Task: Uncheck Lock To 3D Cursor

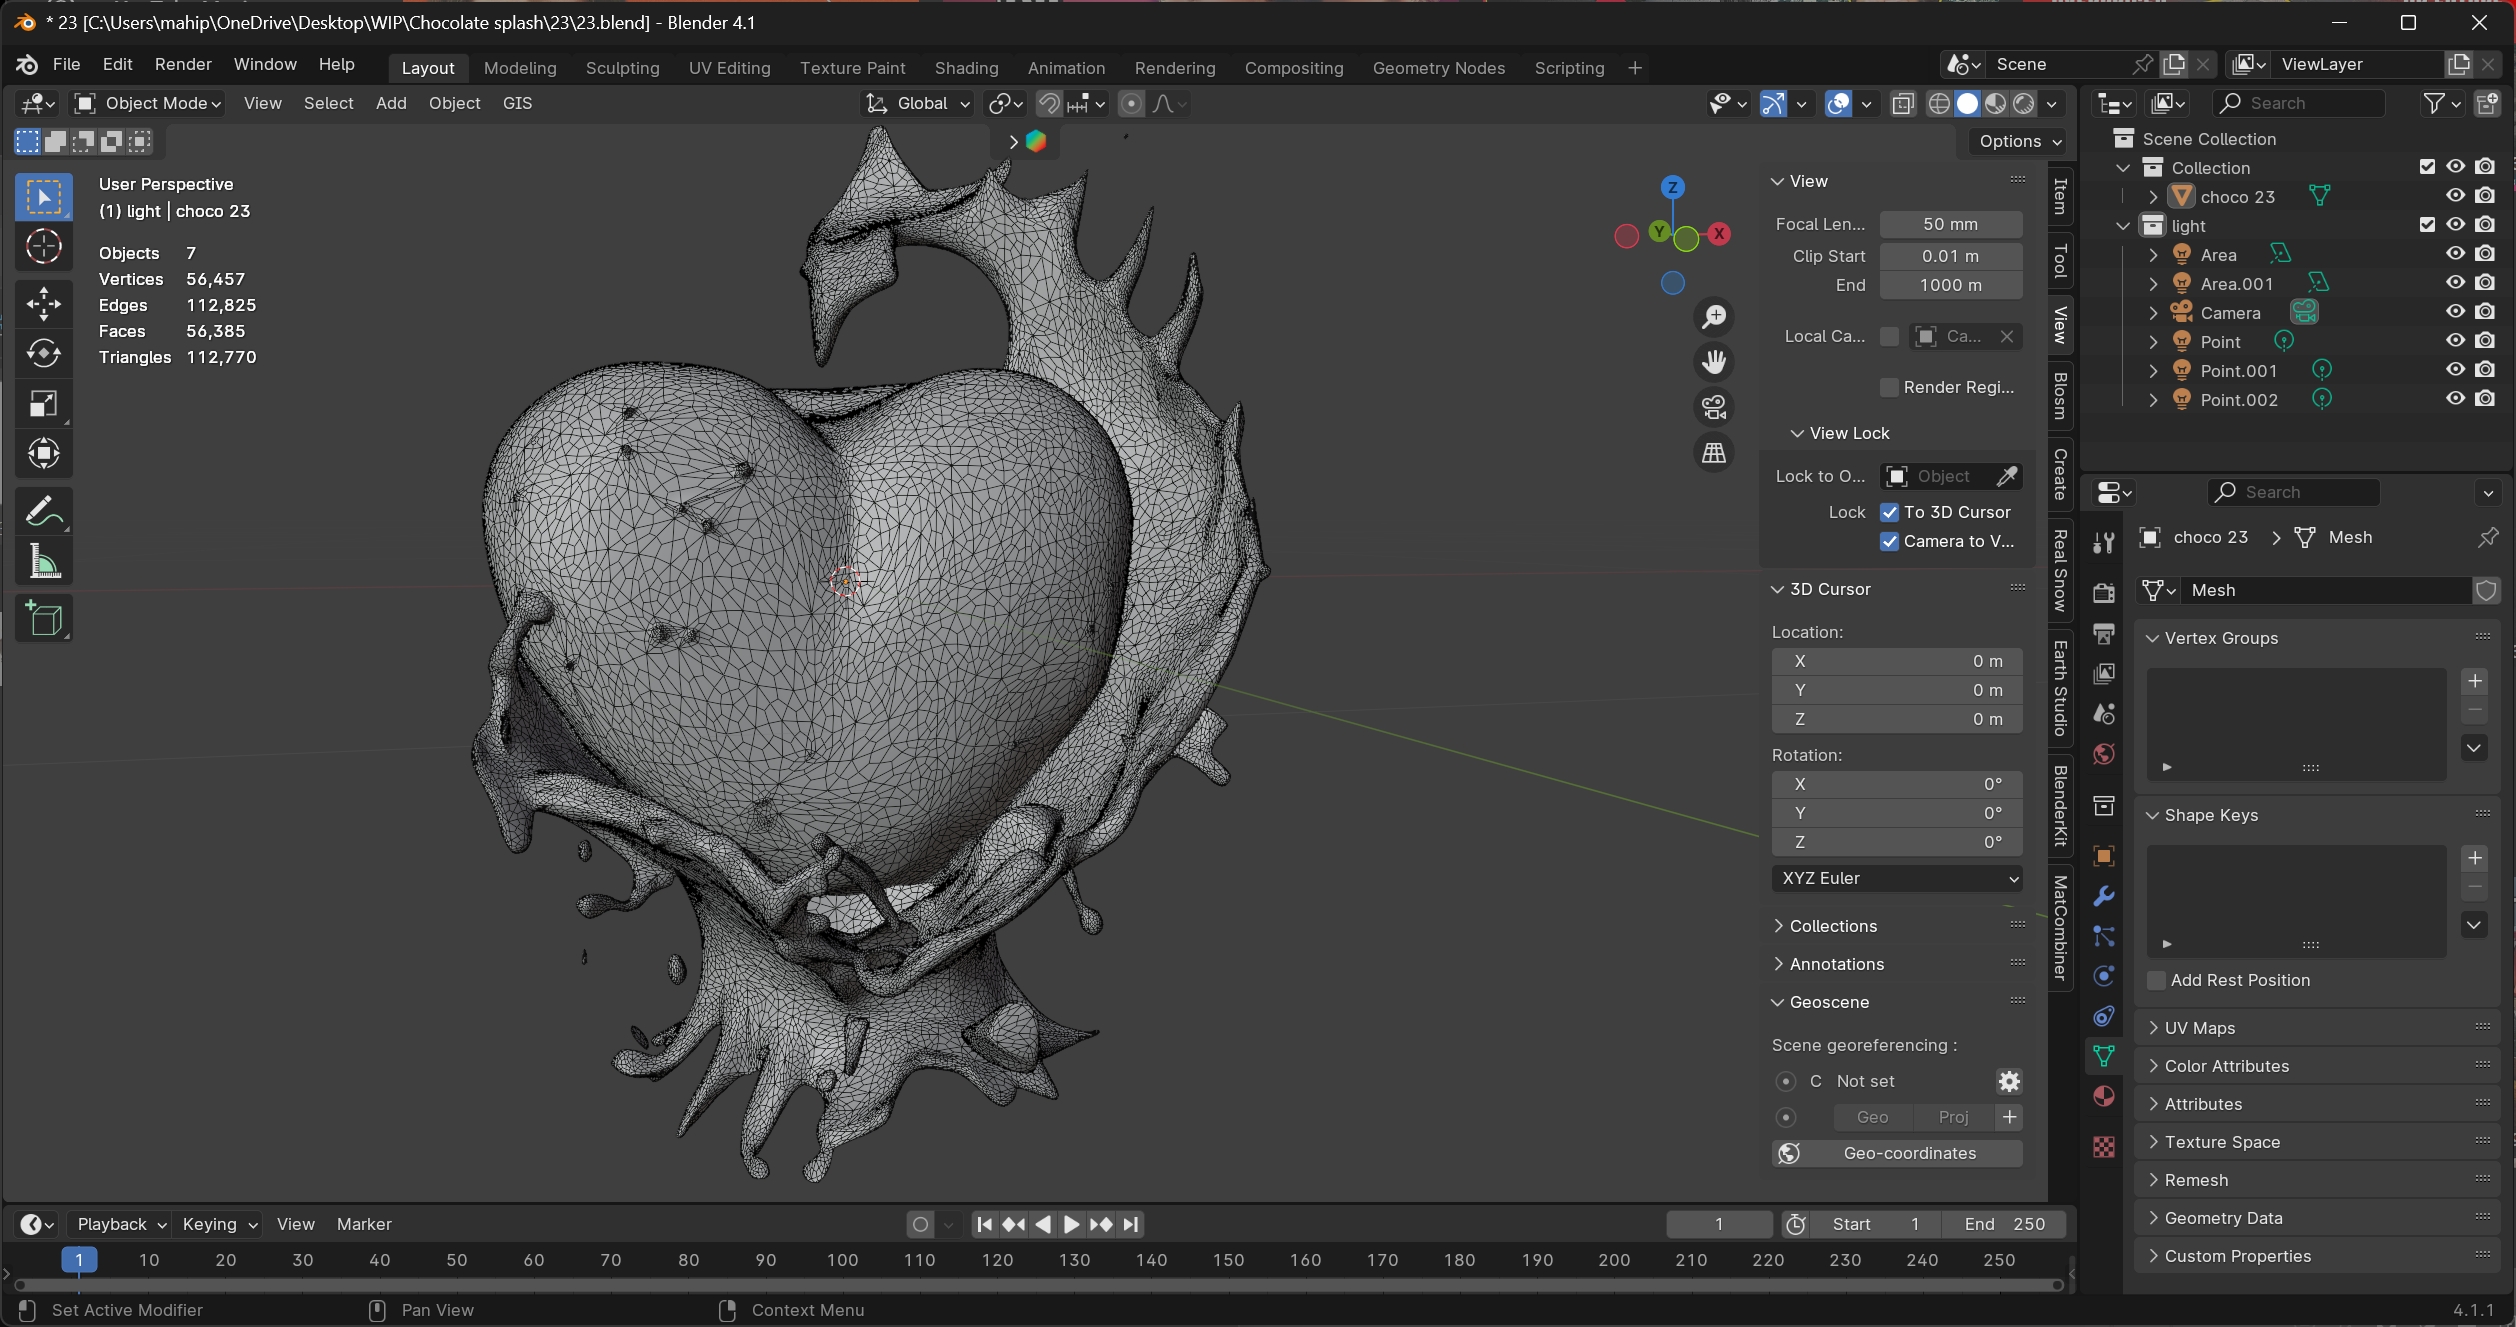Action: tap(1889, 512)
